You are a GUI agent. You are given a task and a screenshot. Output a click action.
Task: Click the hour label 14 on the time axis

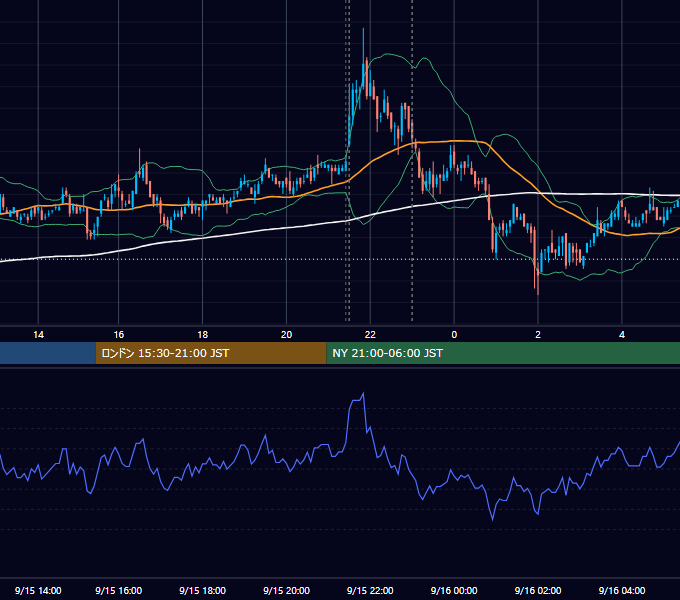point(38,335)
